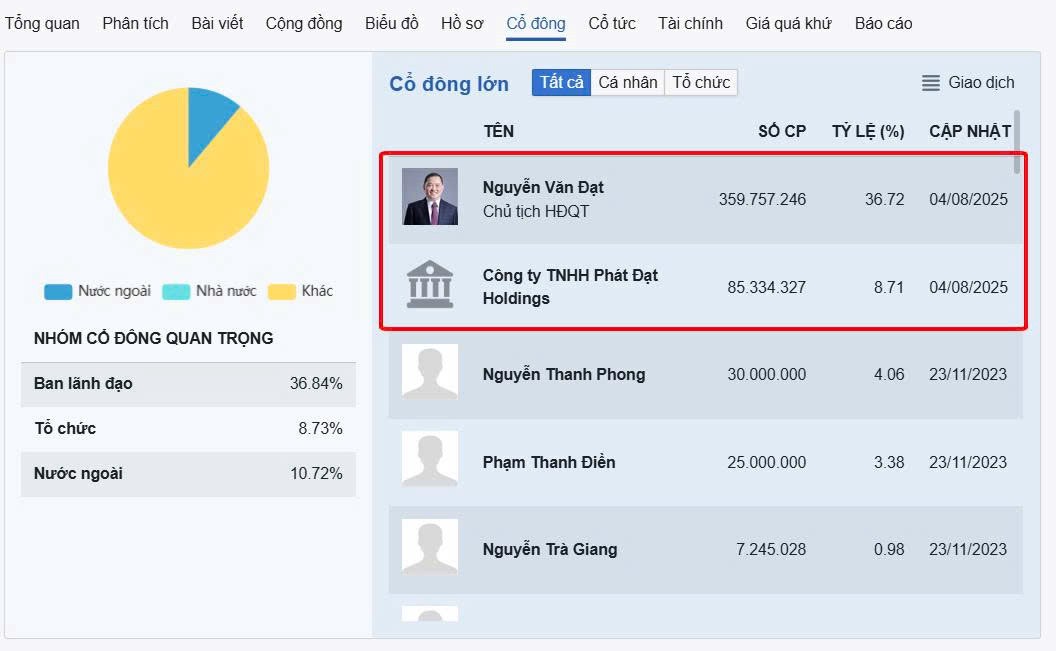Open Nguyễn Văn Đạt's profile photo

point(429,198)
